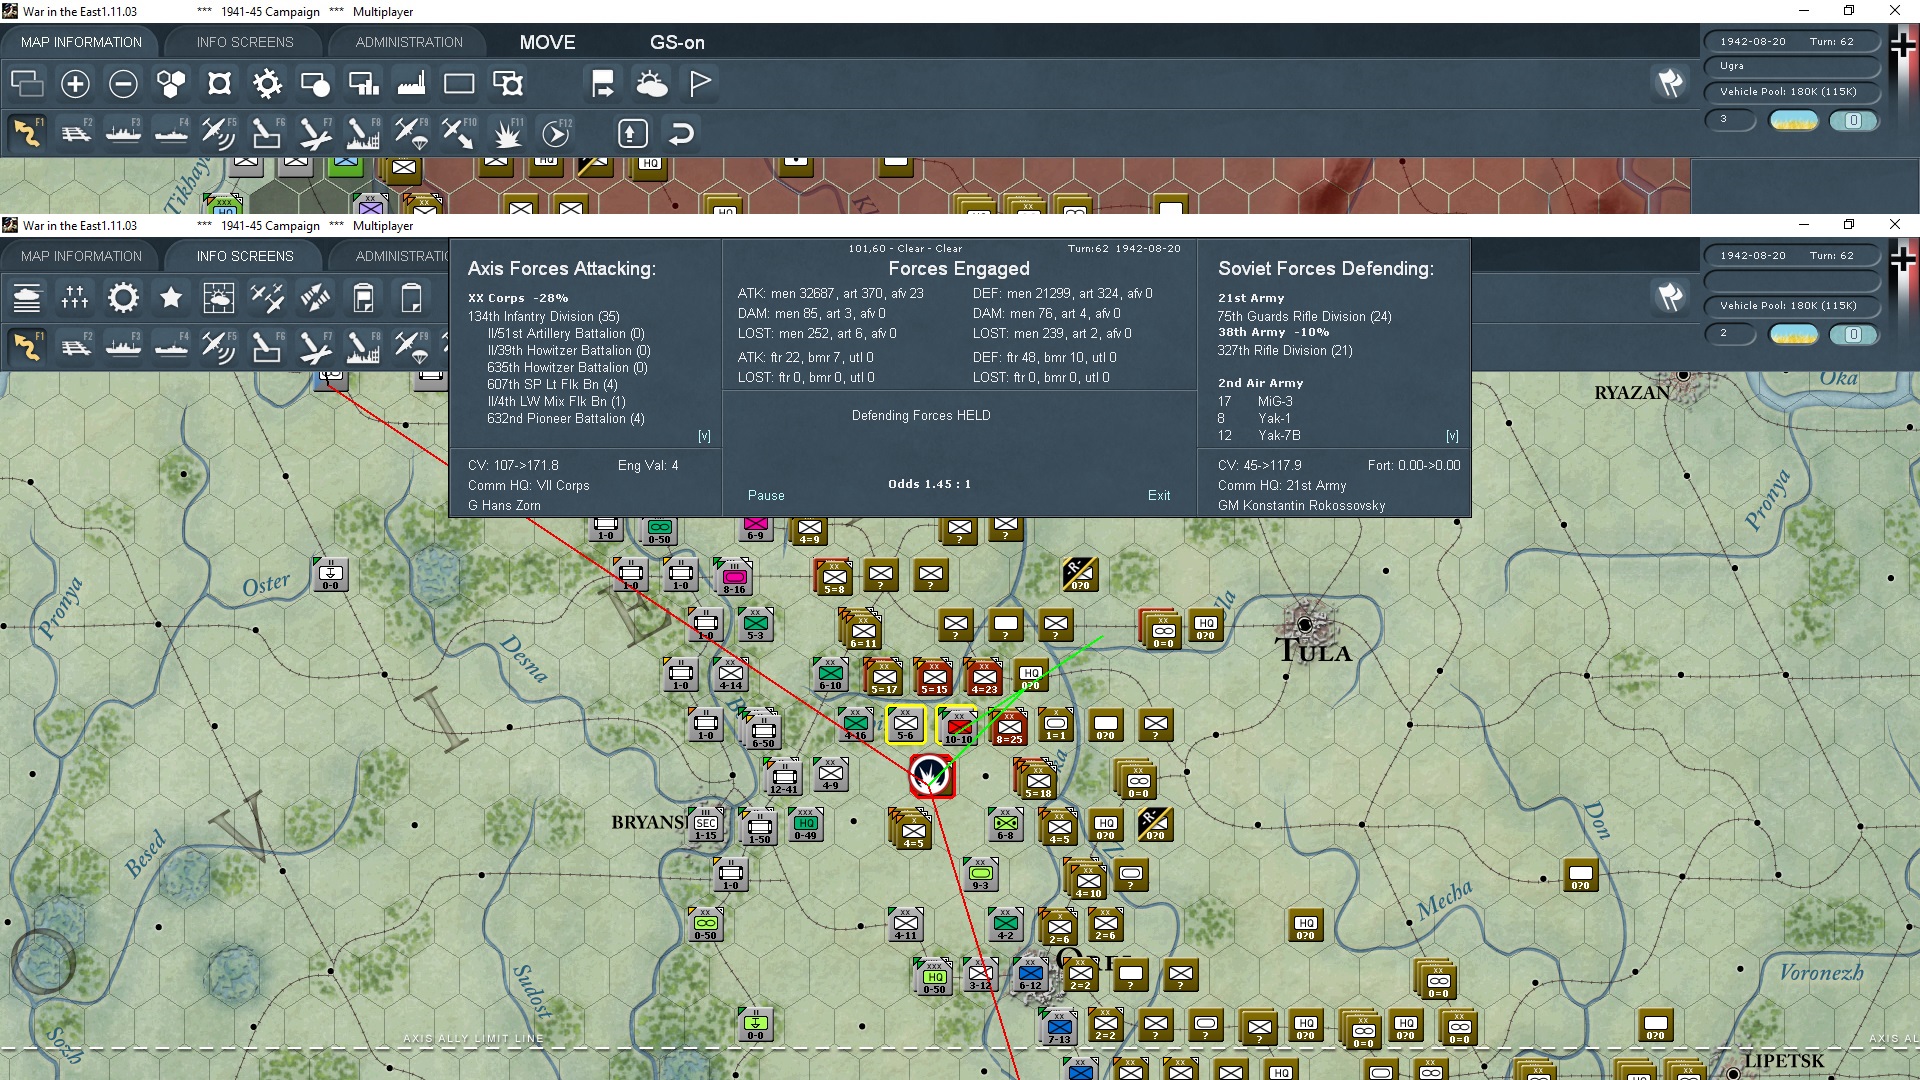Select F5 air recon mode in upper window
This screenshot has height=1080, width=1920.
click(219, 133)
